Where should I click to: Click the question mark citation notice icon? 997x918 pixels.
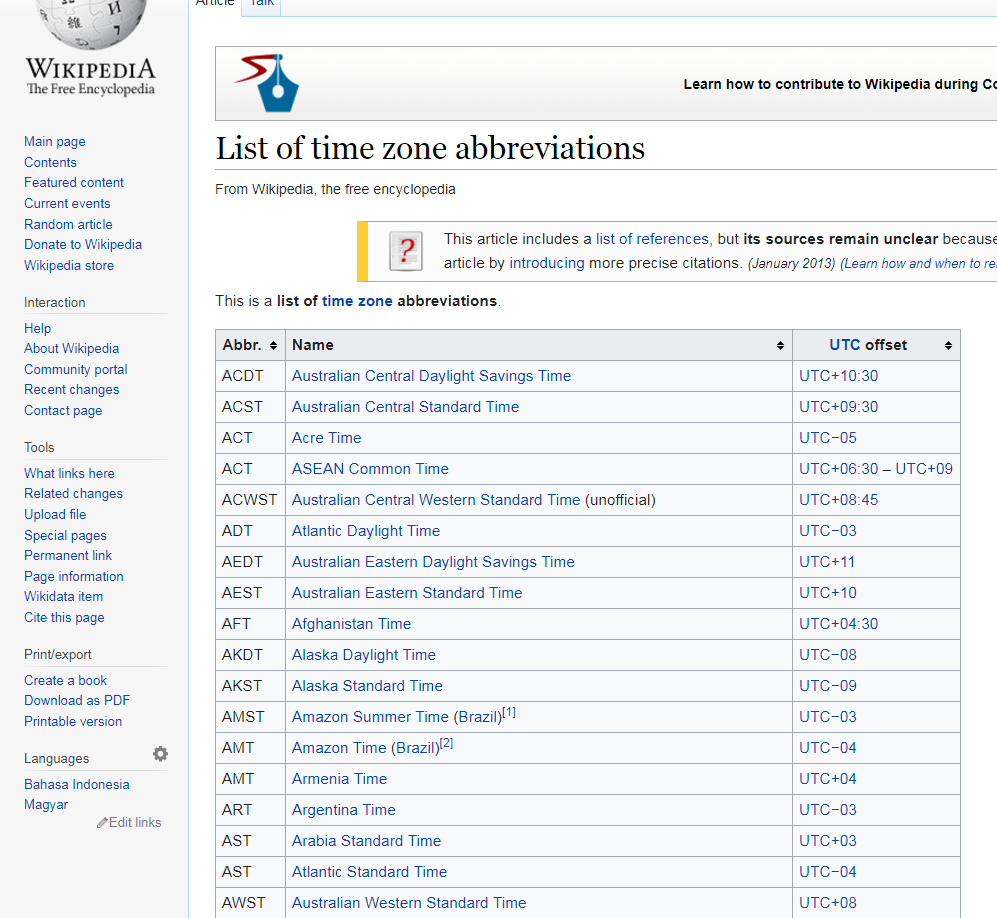[x=405, y=251]
